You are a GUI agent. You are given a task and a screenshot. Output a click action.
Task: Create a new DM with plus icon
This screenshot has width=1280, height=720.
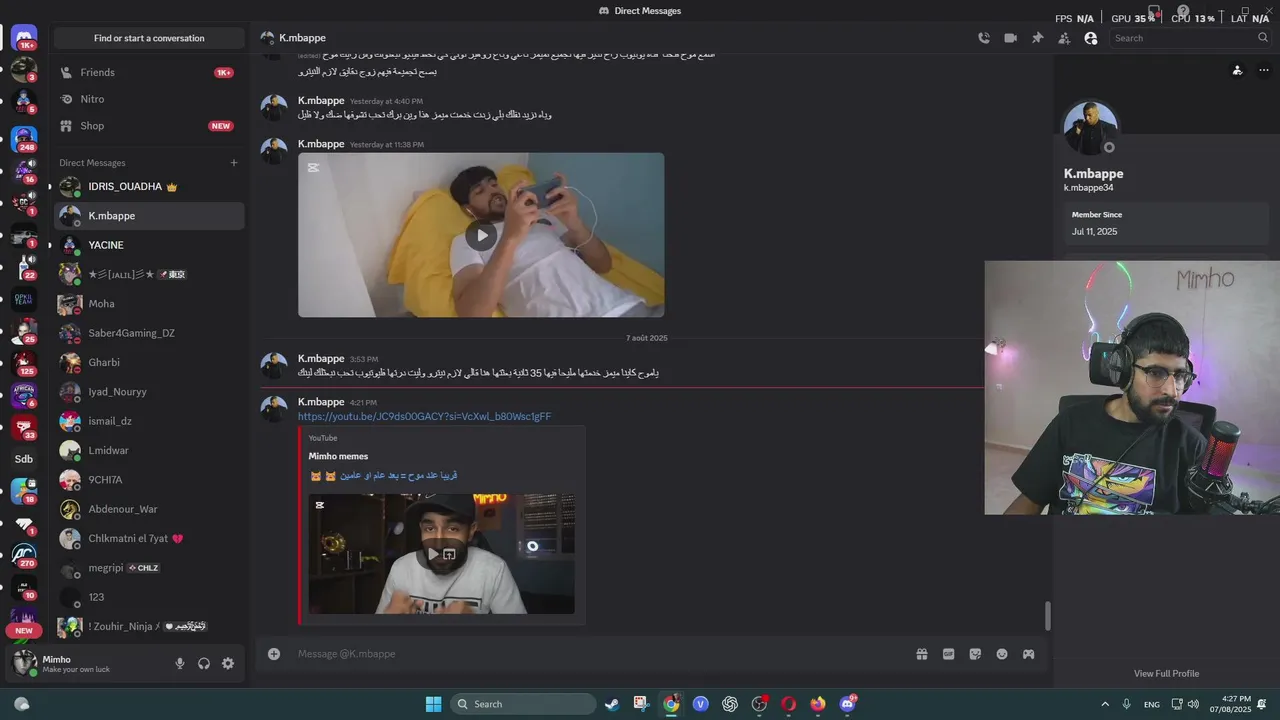(234, 163)
